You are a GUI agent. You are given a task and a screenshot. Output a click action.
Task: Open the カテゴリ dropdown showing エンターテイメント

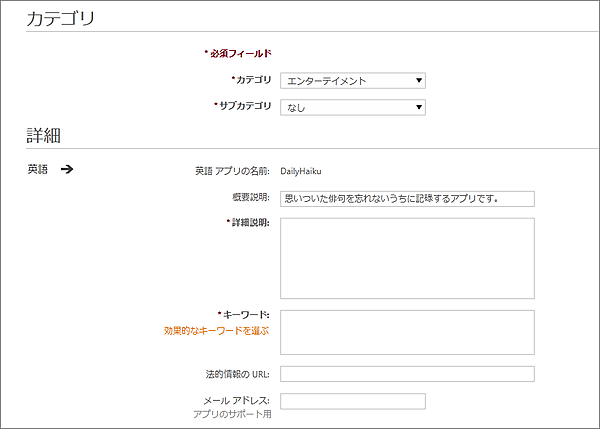(x=353, y=81)
